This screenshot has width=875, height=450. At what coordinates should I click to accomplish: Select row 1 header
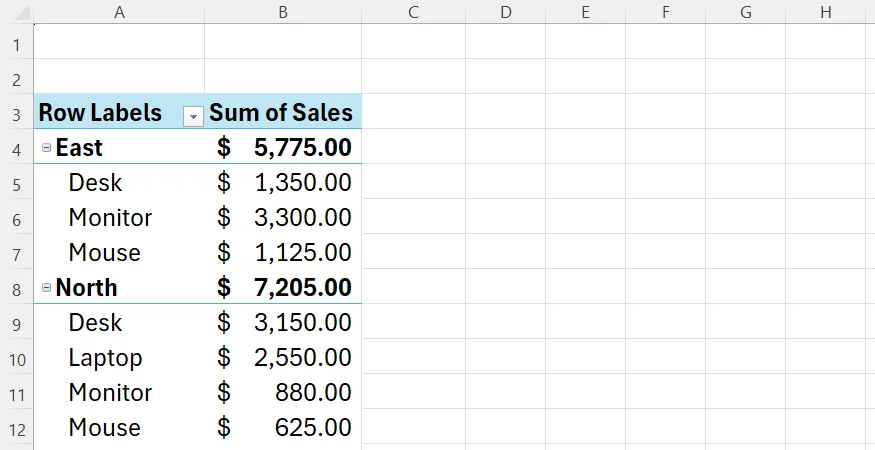[x=17, y=41]
